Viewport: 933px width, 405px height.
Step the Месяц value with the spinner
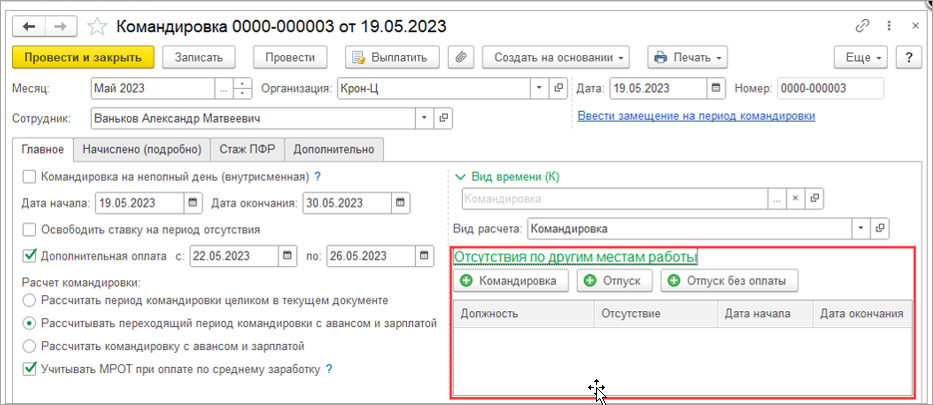pyautogui.click(x=242, y=88)
